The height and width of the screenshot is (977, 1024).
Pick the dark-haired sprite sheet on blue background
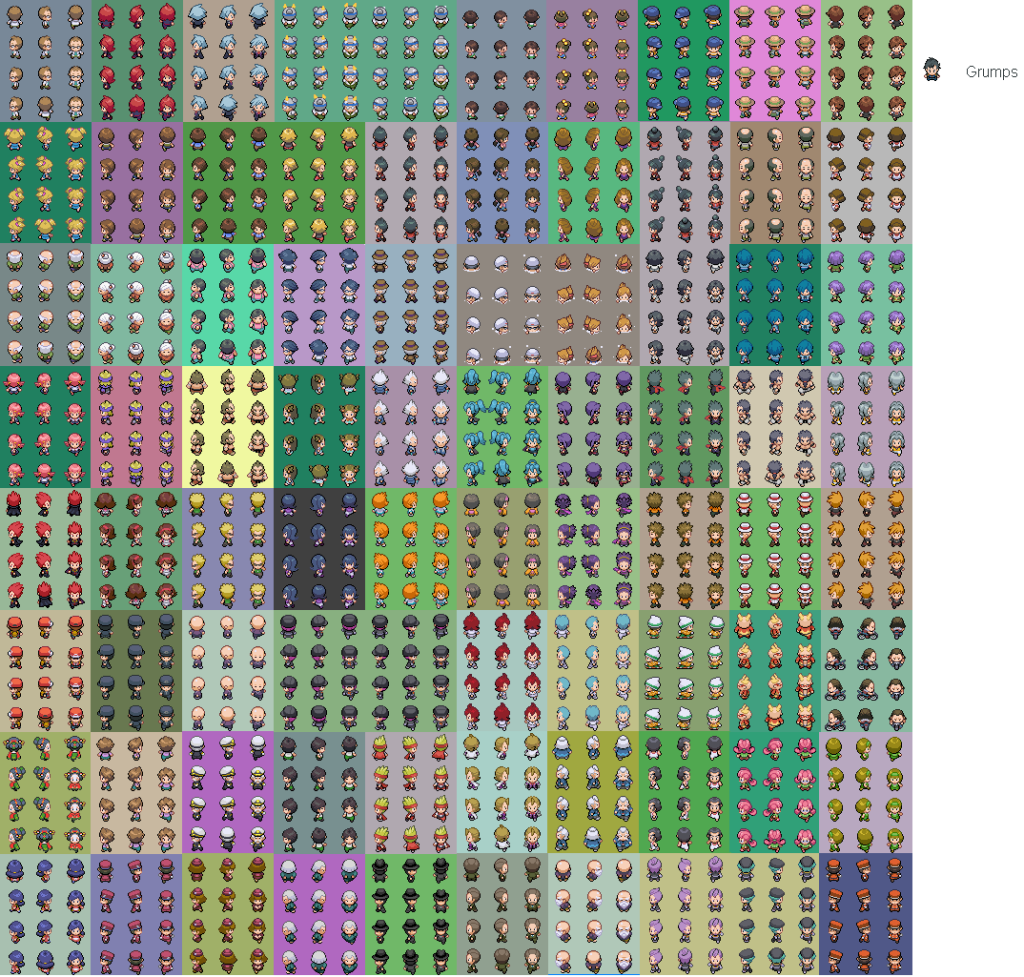coord(502,183)
